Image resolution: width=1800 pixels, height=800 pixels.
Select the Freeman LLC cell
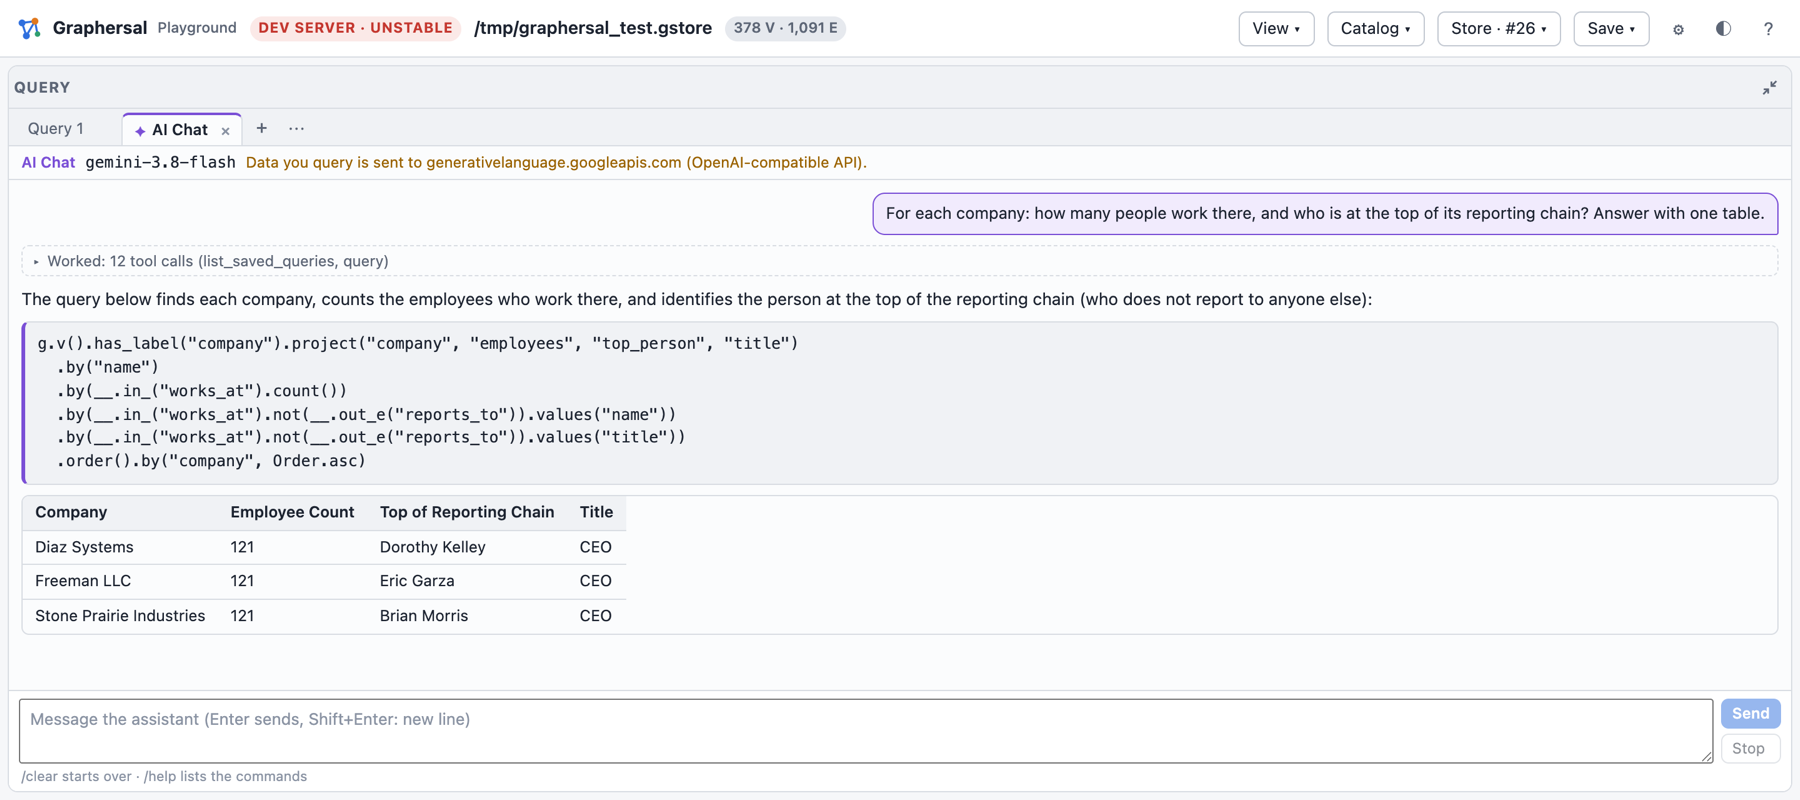point(83,581)
